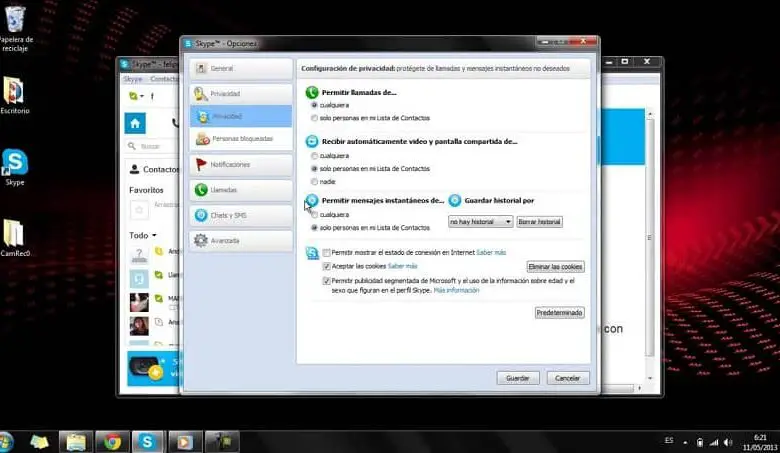The image size is (780, 453).
Task: Click the network signal tray icon
Action: coord(714,442)
